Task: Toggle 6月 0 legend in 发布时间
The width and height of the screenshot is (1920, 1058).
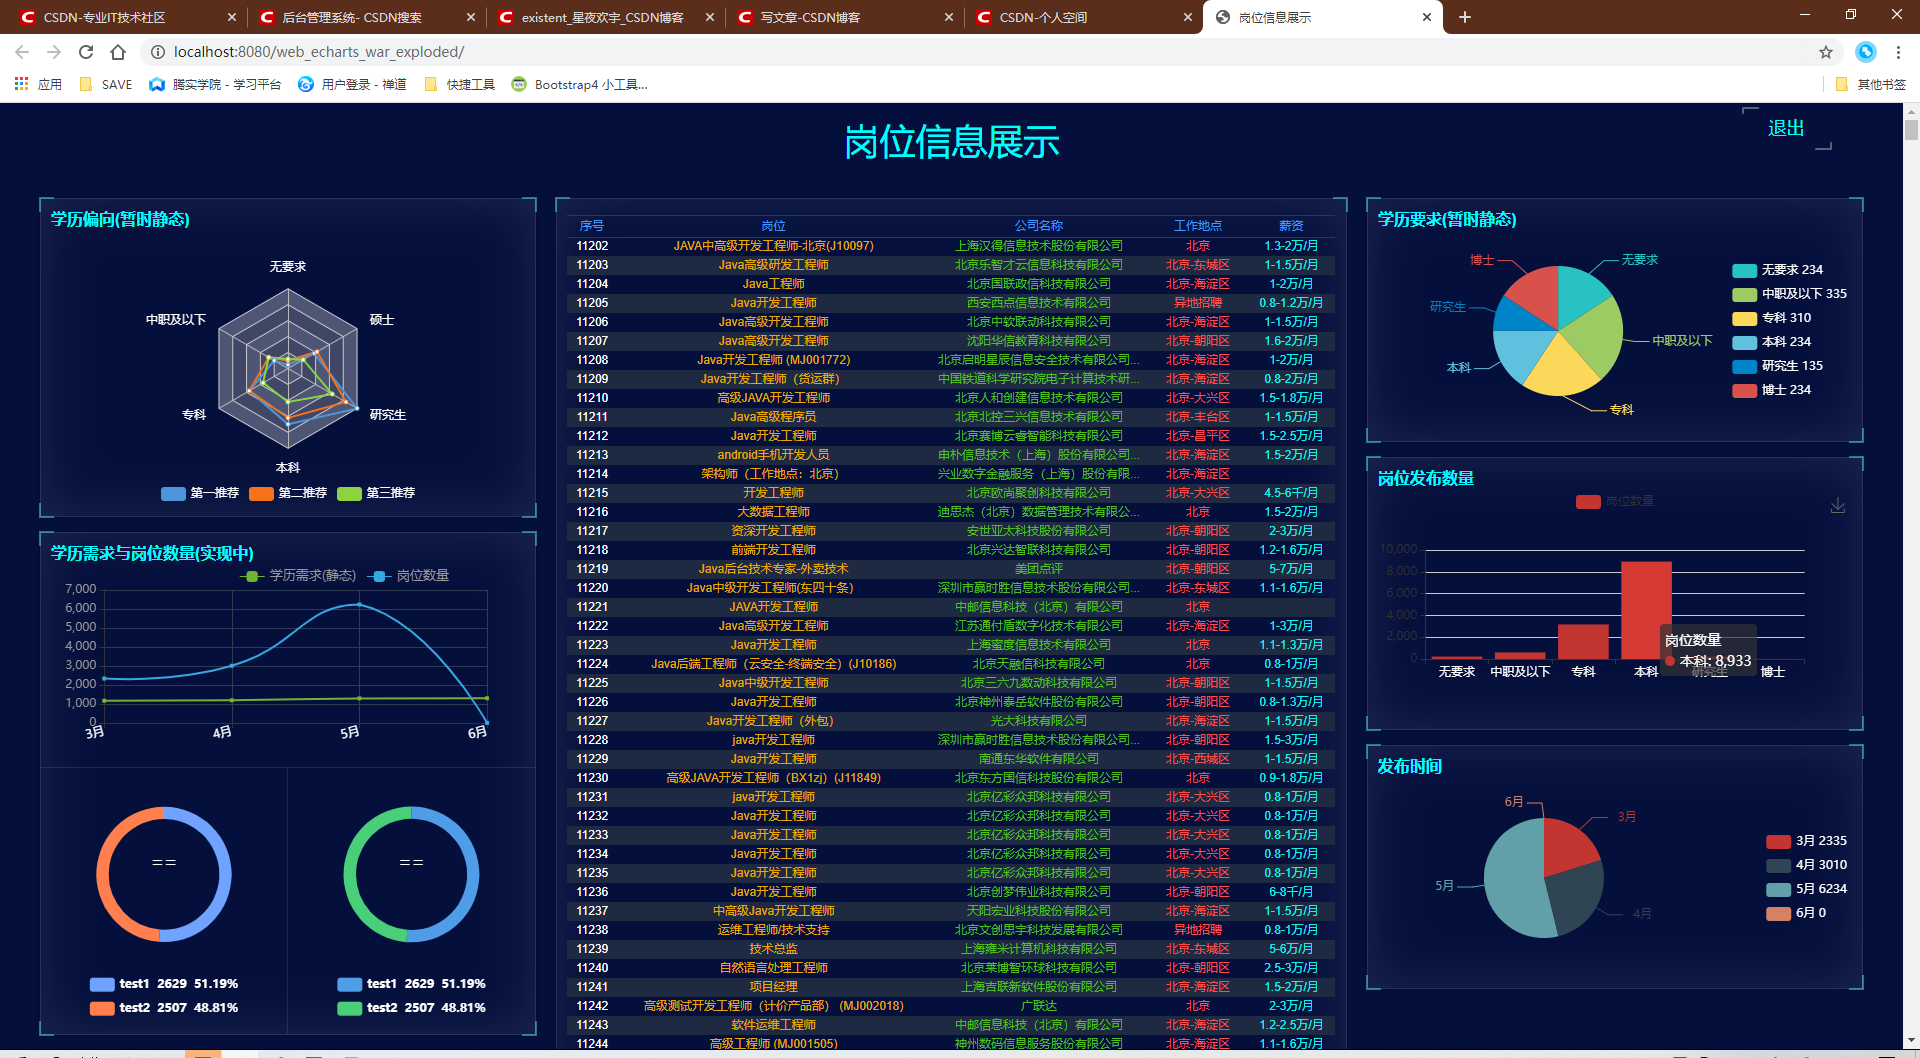Action: tap(1796, 913)
